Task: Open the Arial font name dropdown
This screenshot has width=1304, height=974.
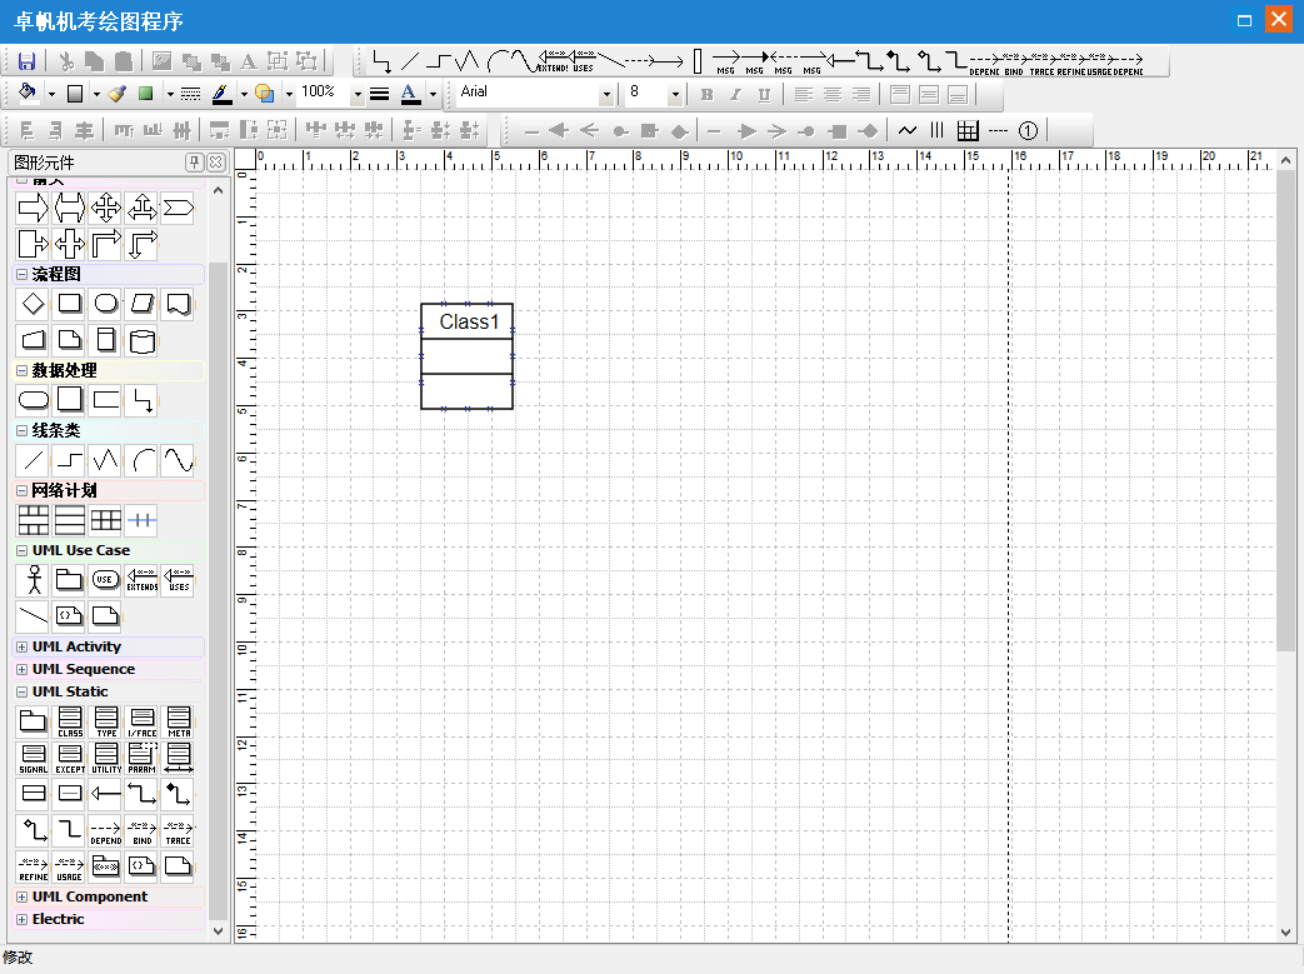Action: click(606, 95)
